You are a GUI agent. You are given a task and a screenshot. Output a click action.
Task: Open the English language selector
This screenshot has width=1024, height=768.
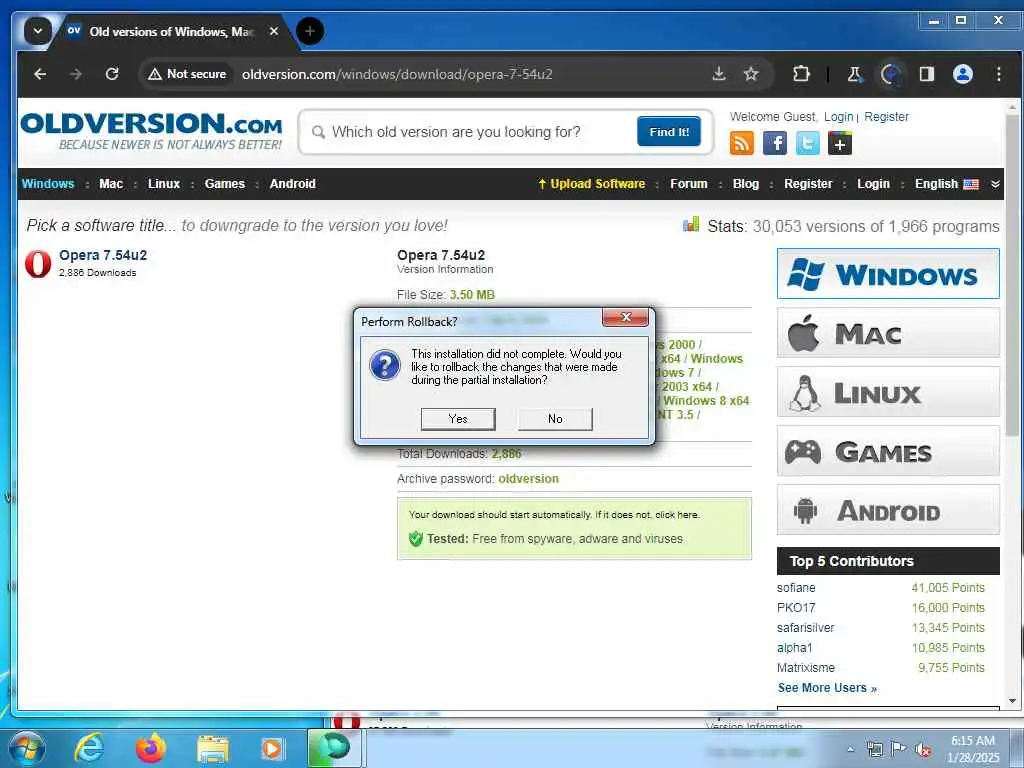point(946,184)
